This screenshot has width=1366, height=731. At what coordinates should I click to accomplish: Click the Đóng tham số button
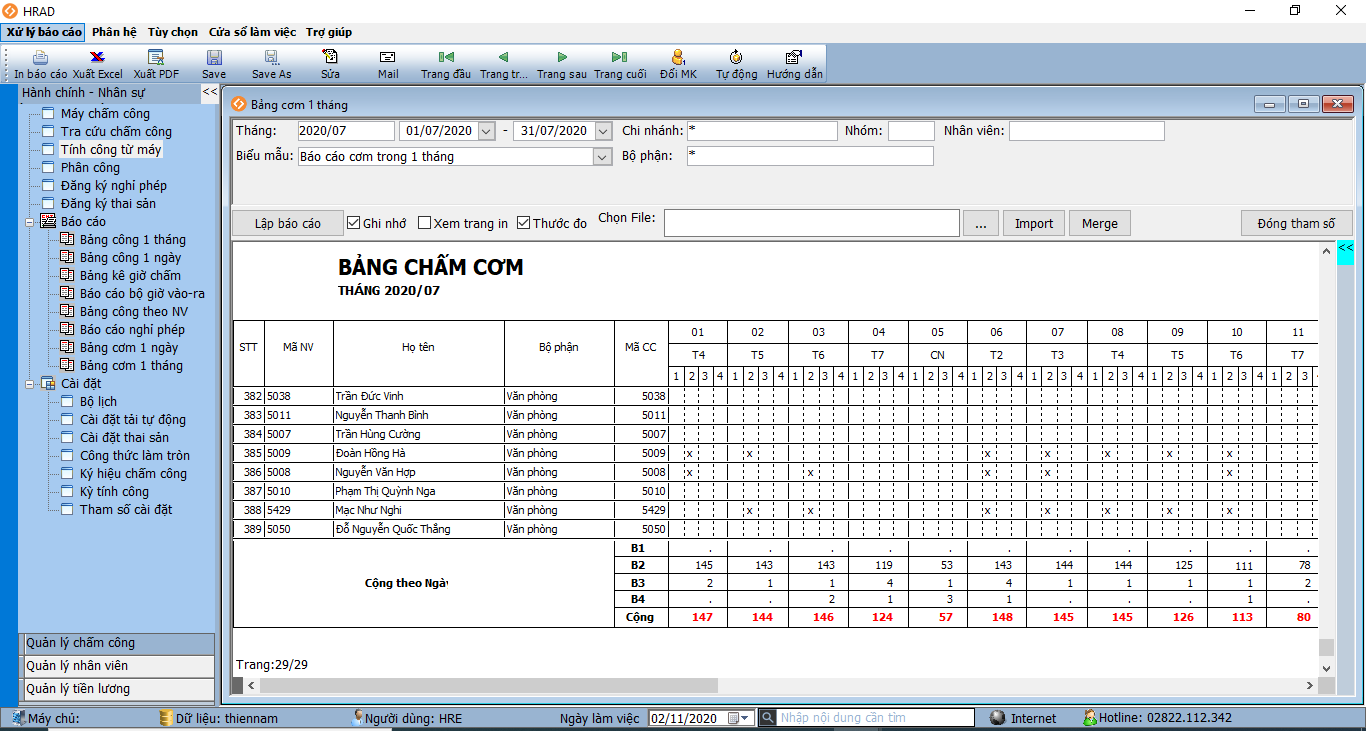coord(1296,223)
